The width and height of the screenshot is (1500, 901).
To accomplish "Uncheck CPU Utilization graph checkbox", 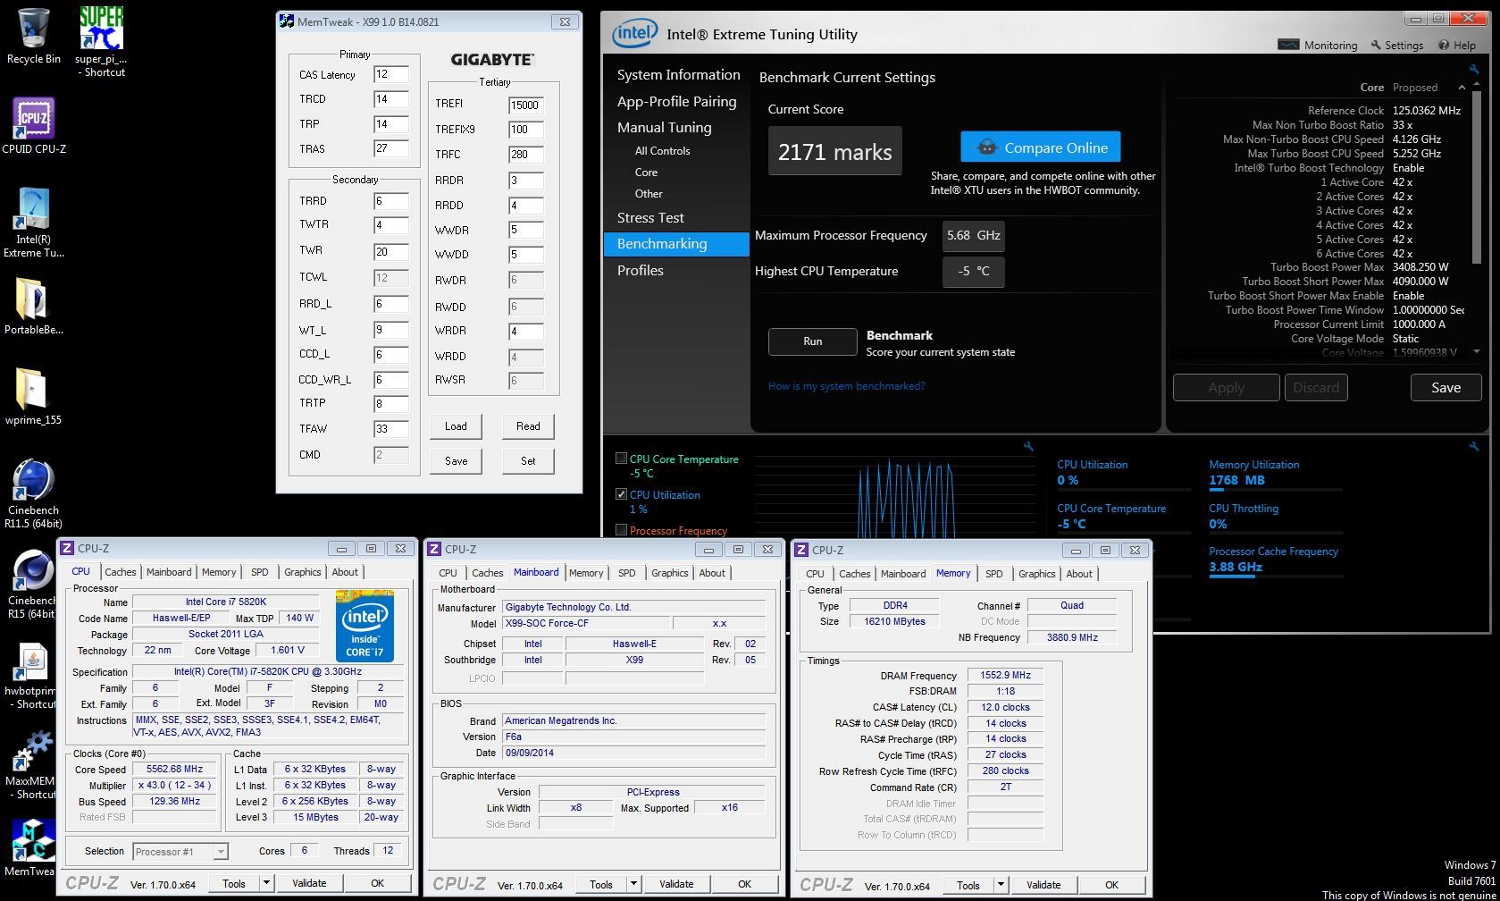I will [621, 494].
